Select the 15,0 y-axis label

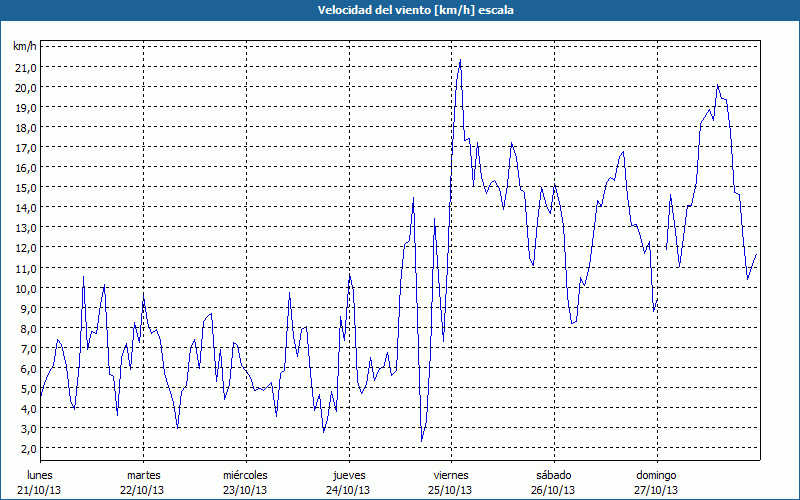25,187
